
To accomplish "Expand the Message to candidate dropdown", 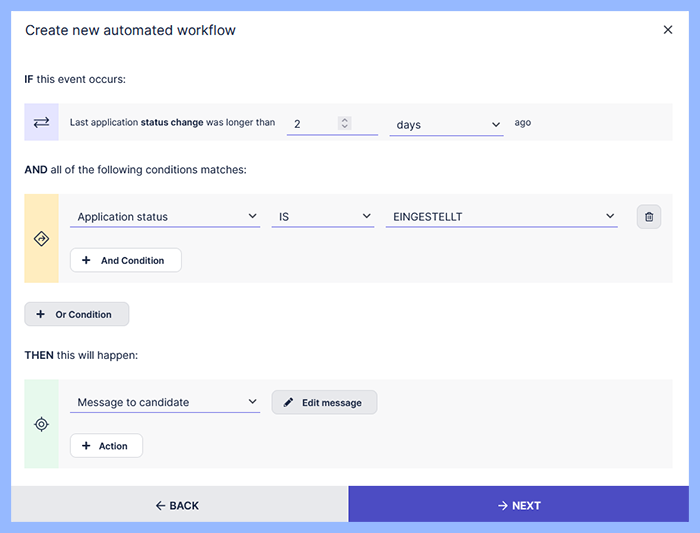I will point(165,403).
